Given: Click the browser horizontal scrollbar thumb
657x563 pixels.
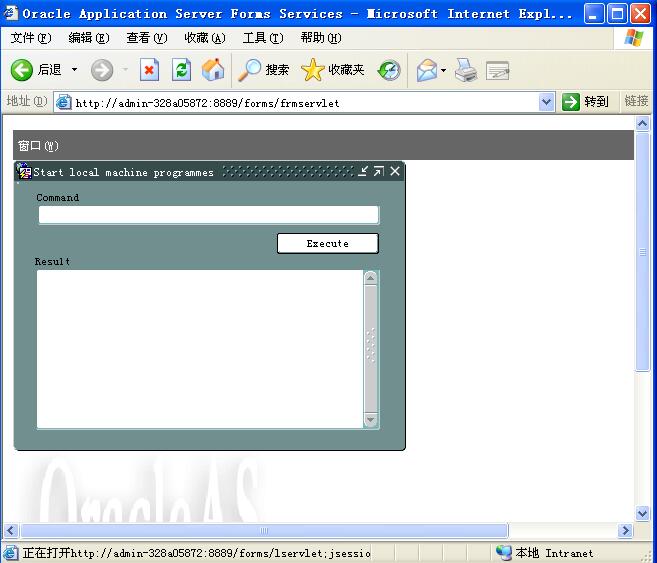Looking at the screenshot, I should (x=264, y=531).
